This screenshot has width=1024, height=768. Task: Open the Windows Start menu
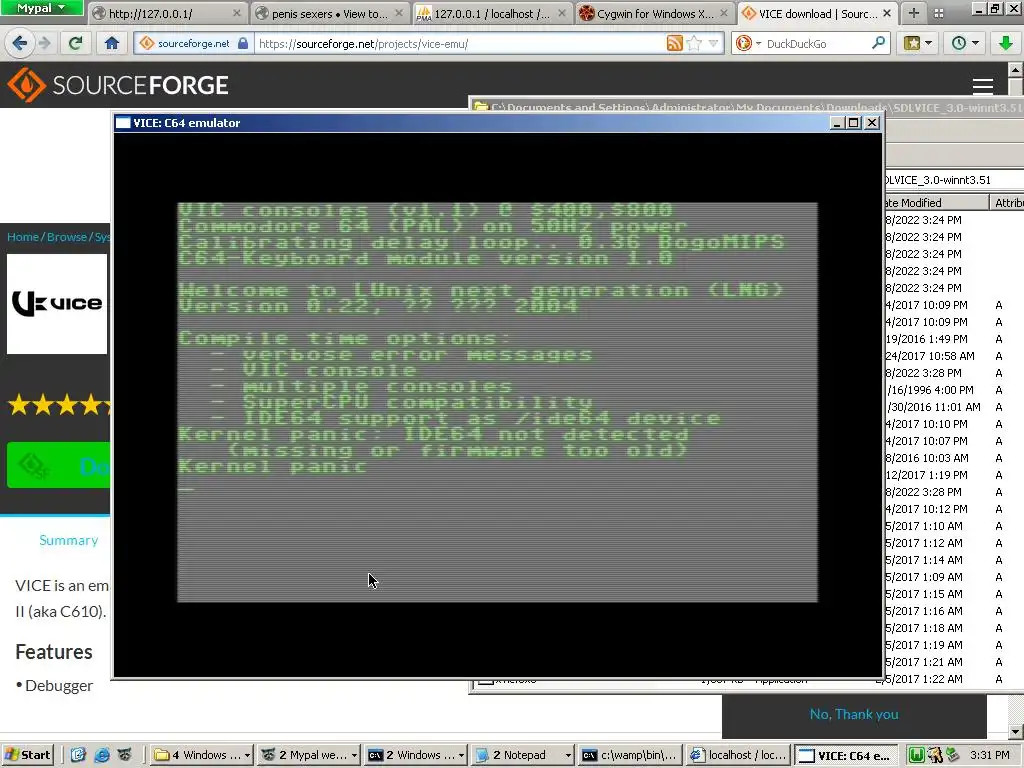27,755
